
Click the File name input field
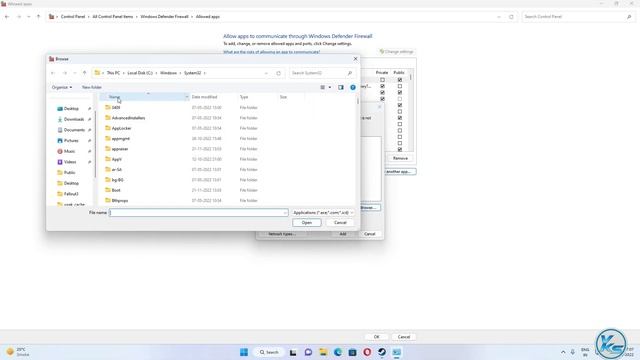(199, 213)
